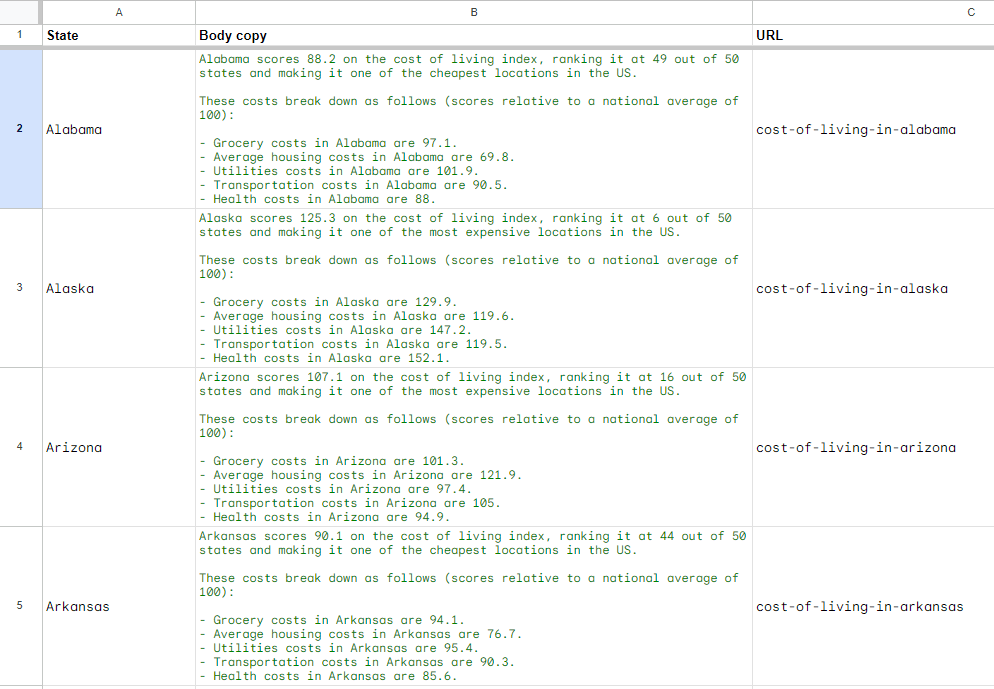
Task: Select the Arkansas state cell
Action: coord(119,606)
